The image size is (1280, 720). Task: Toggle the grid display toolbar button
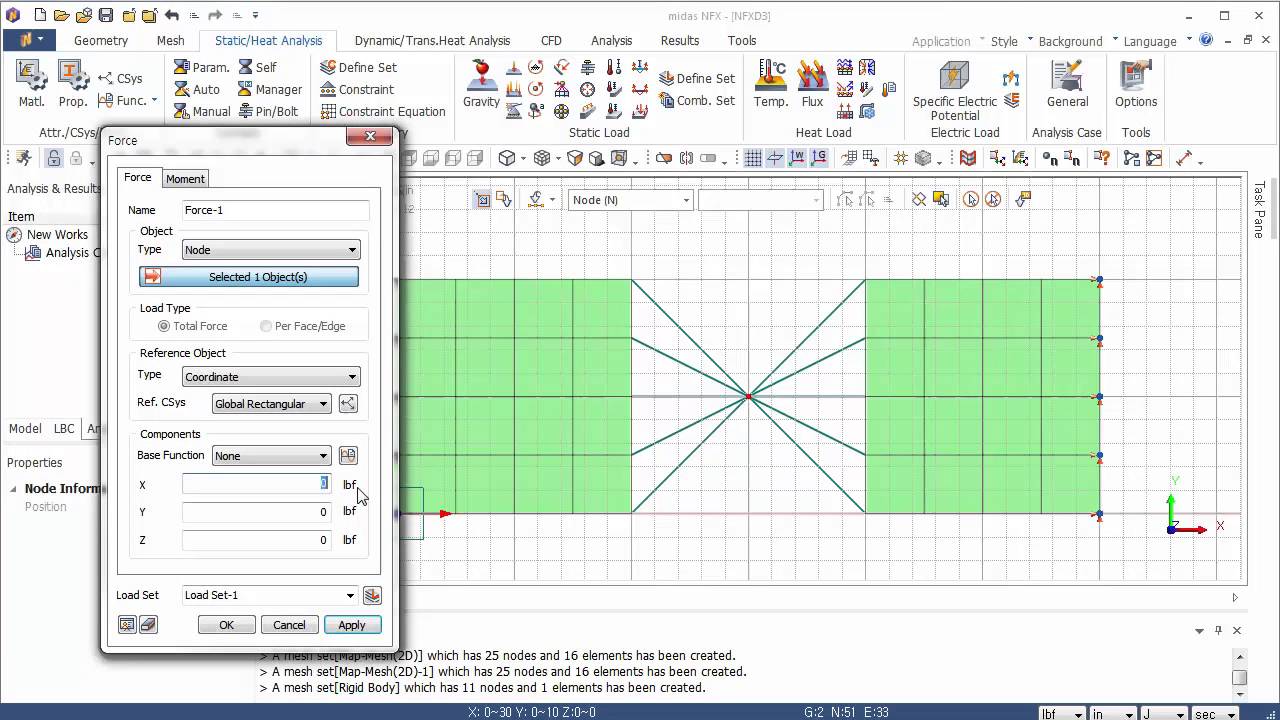(753, 158)
